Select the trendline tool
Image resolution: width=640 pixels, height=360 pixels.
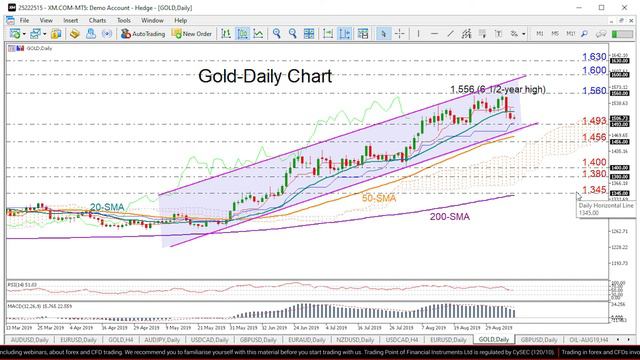coord(450,34)
